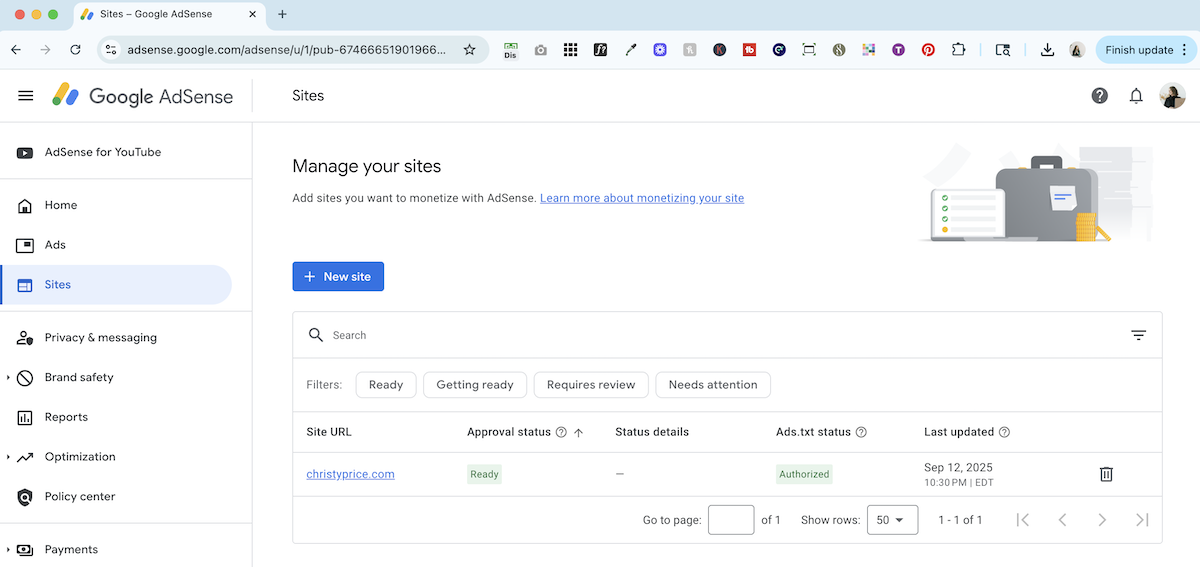Screen dimensions: 1200x567
Task: Click the Site URL column header
Action: tap(329, 432)
